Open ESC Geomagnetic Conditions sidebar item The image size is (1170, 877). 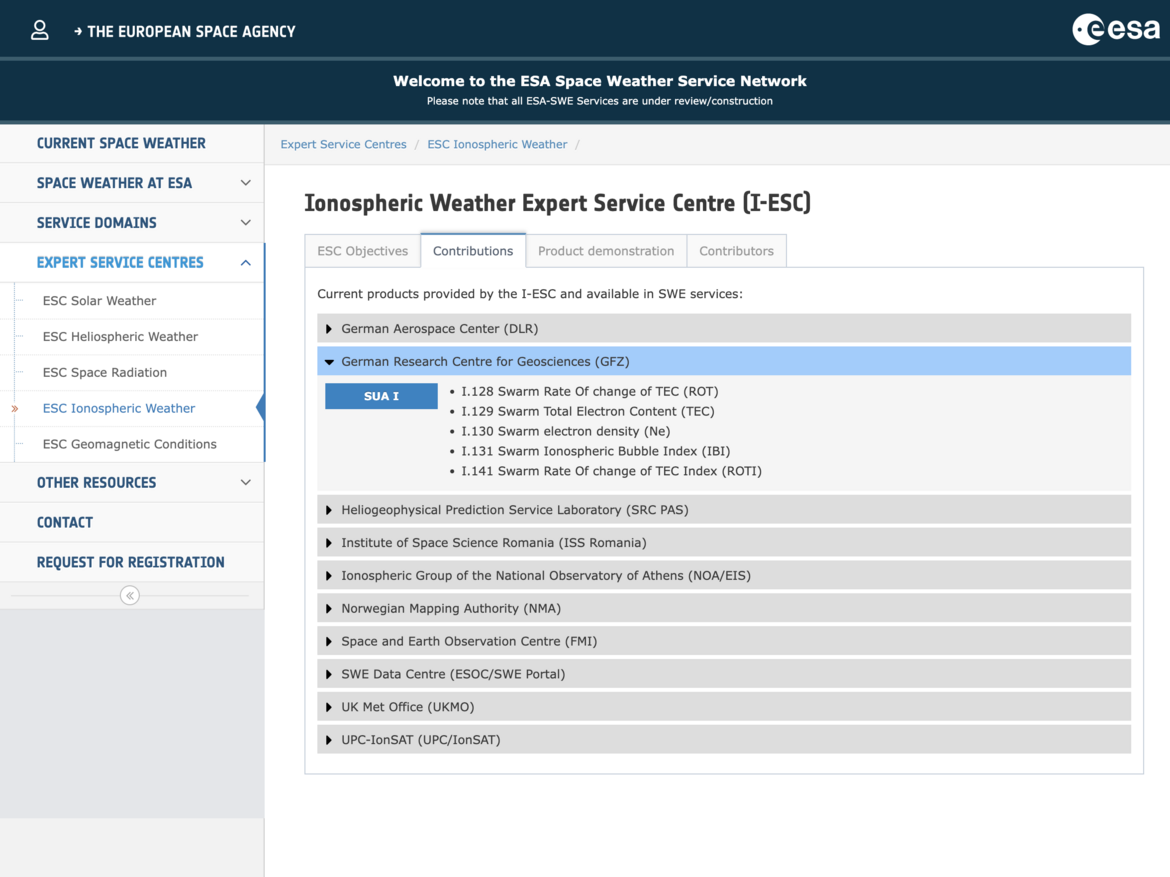(x=129, y=444)
